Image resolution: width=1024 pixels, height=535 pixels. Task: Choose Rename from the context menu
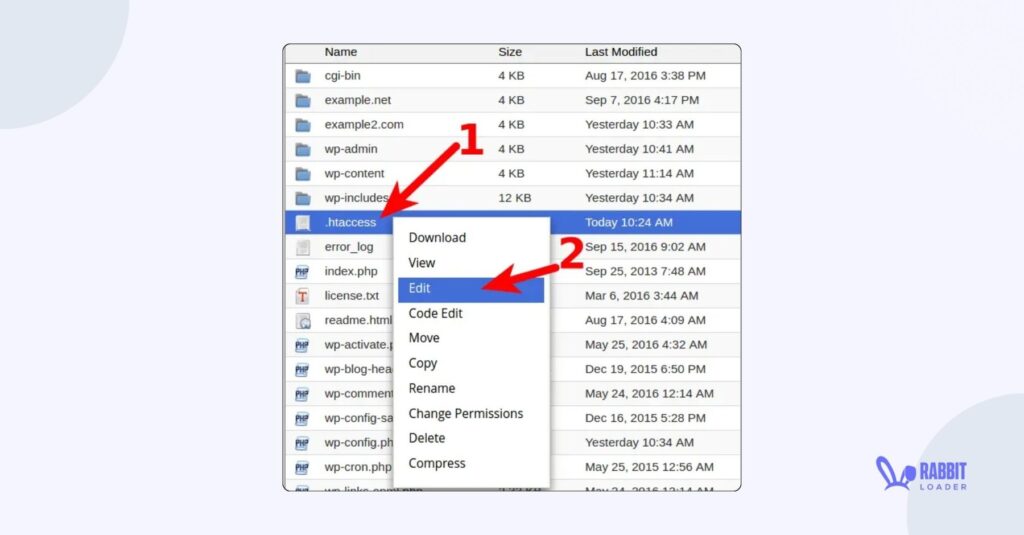click(432, 388)
